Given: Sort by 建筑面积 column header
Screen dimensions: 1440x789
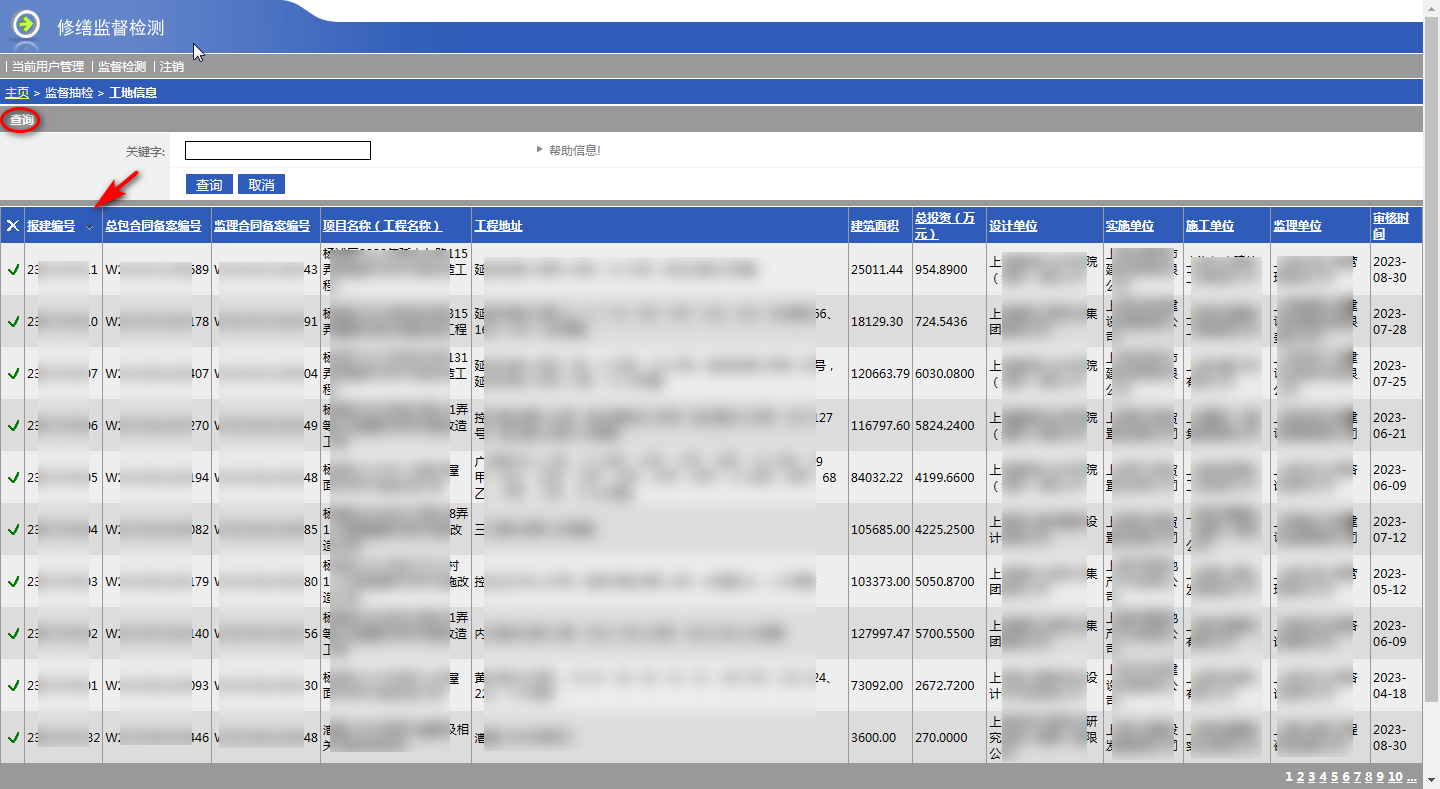Looking at the screenshot, I should click(875, 226).
